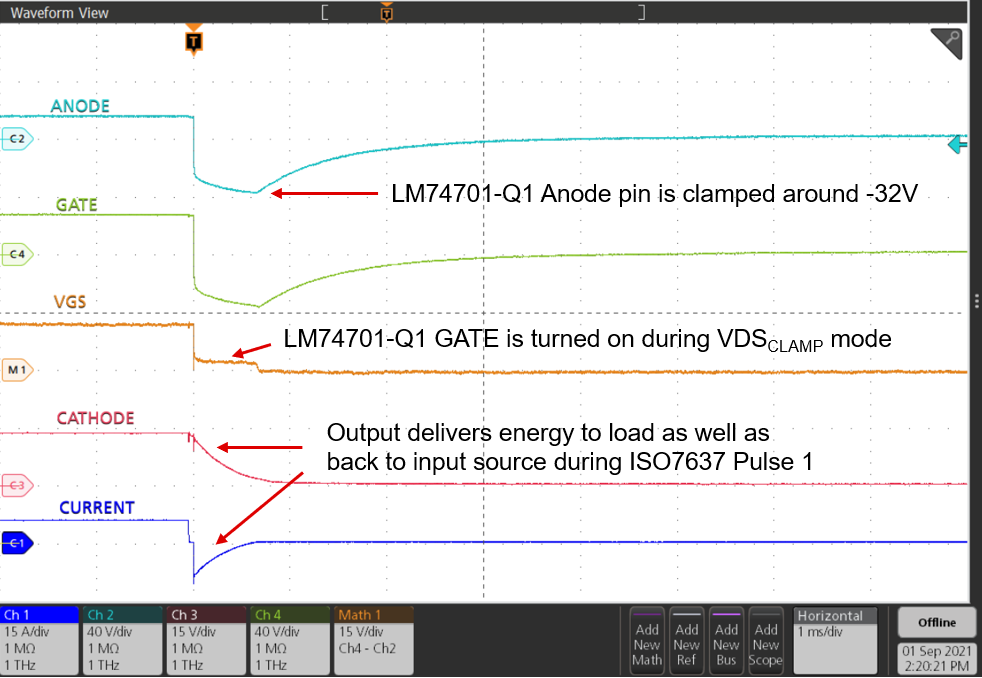
Task: Expand the Offline status control
Action: pyautogui.click(x=937, y=622)
